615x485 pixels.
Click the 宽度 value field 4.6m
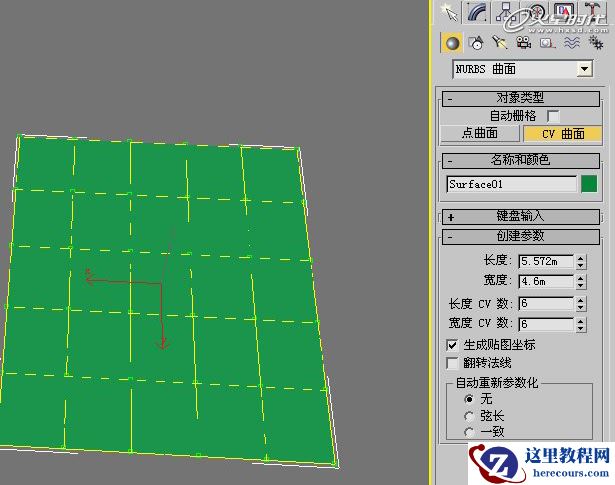click(546, 282)
